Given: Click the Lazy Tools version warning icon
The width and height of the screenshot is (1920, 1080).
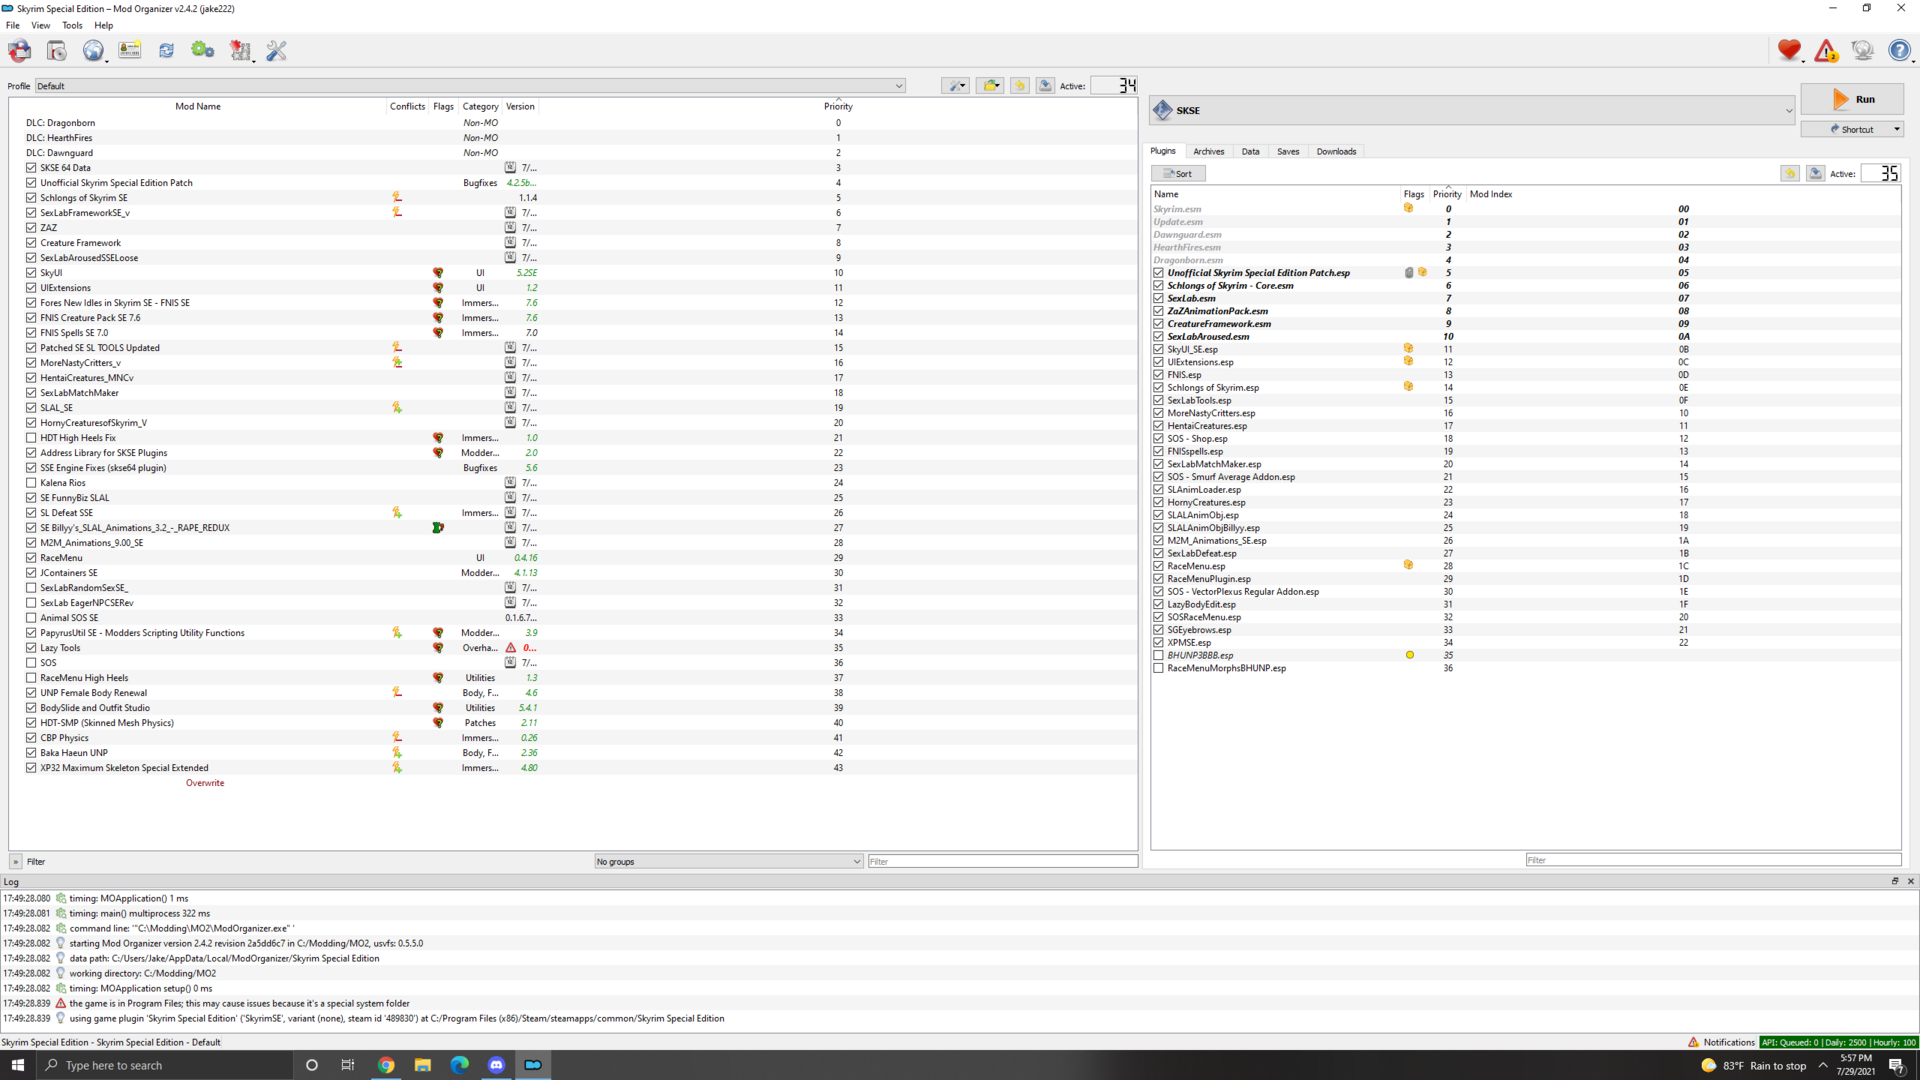Looking at the screenshot, I should [511, 648].
